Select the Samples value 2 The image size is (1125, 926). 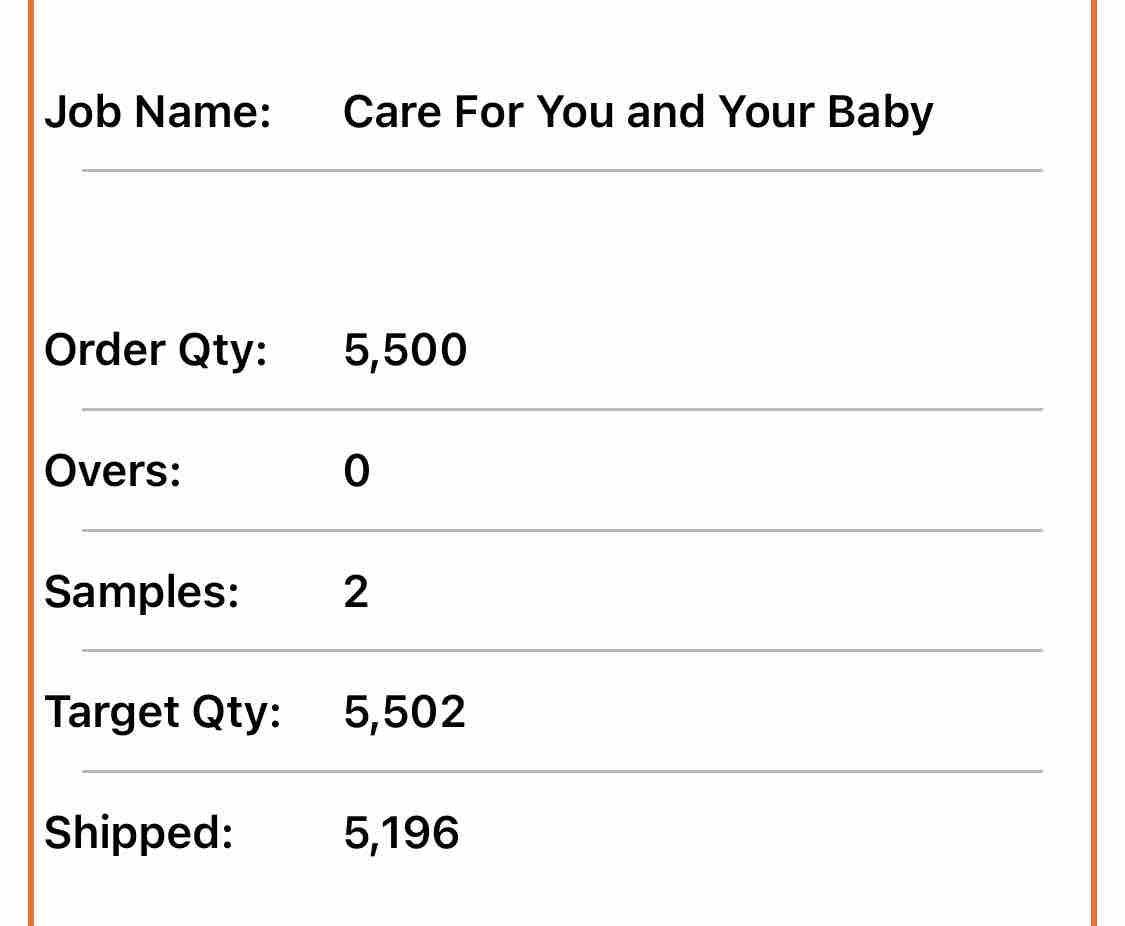click(x=356, y=592)
